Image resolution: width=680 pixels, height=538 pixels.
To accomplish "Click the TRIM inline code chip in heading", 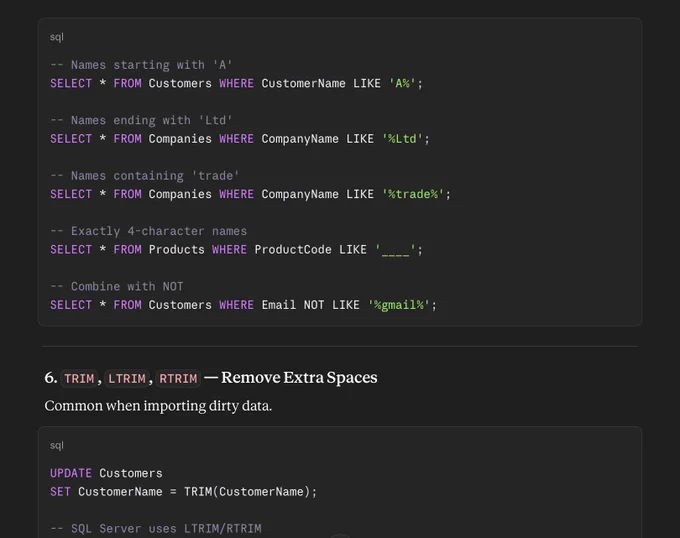I will 79,378.
